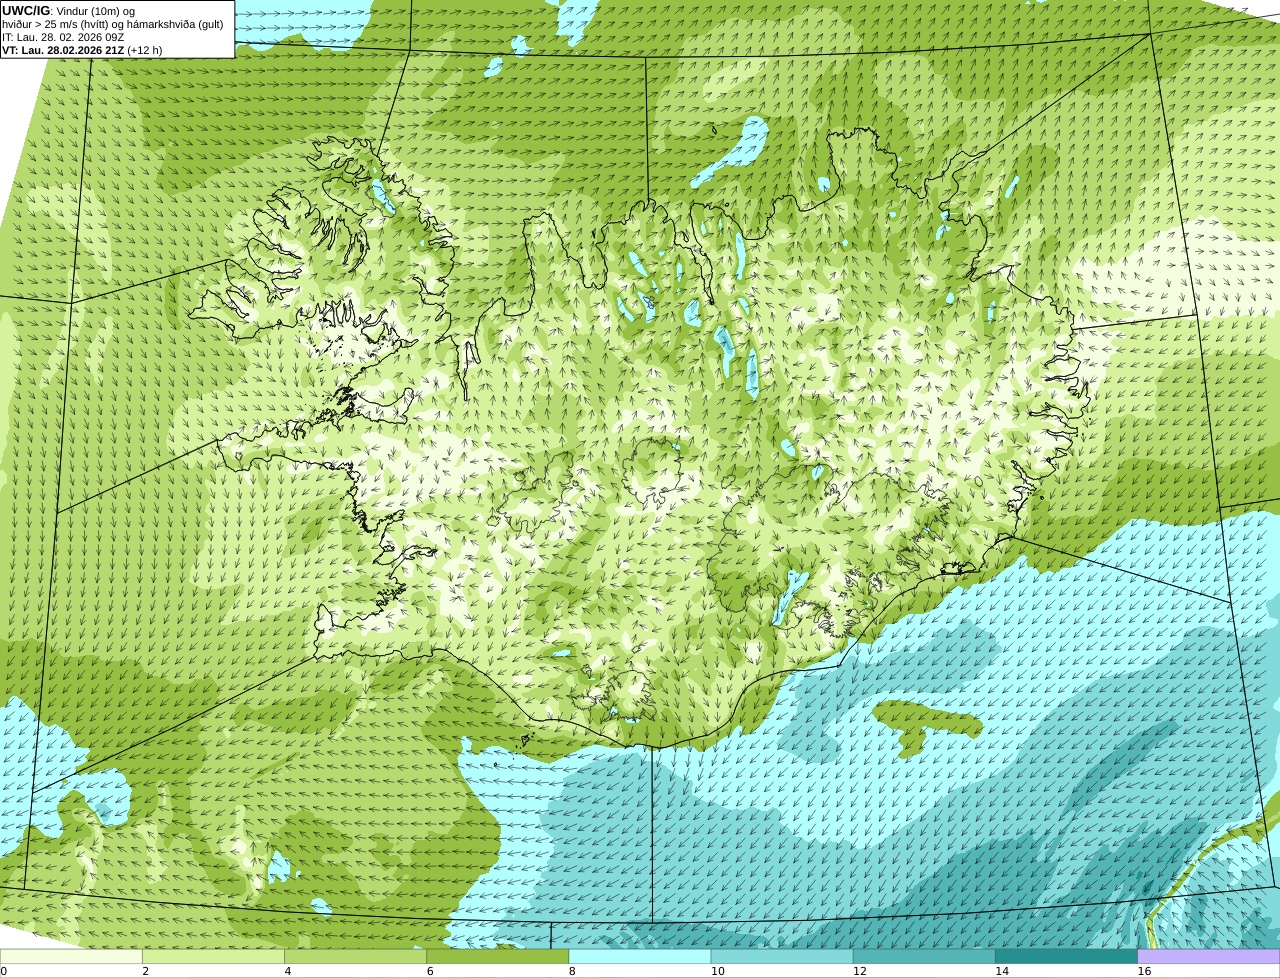Click the light yellow-green 2–4 m/s legend swatch
1280x978 pixels.
213,956
